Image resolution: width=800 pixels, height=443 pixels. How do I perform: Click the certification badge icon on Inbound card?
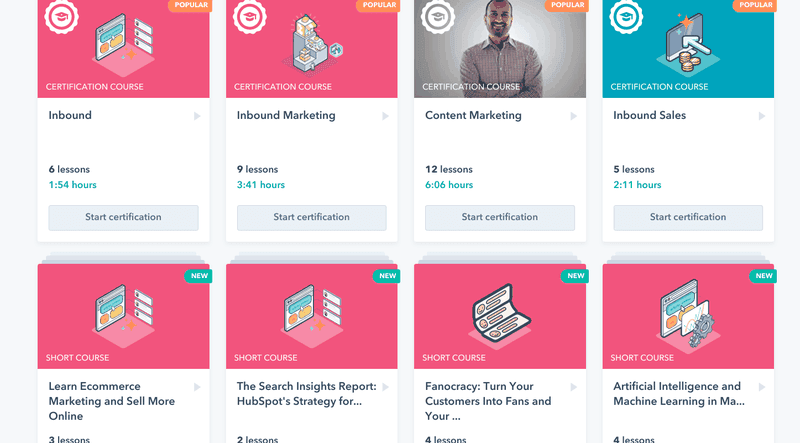click(61, 16)
